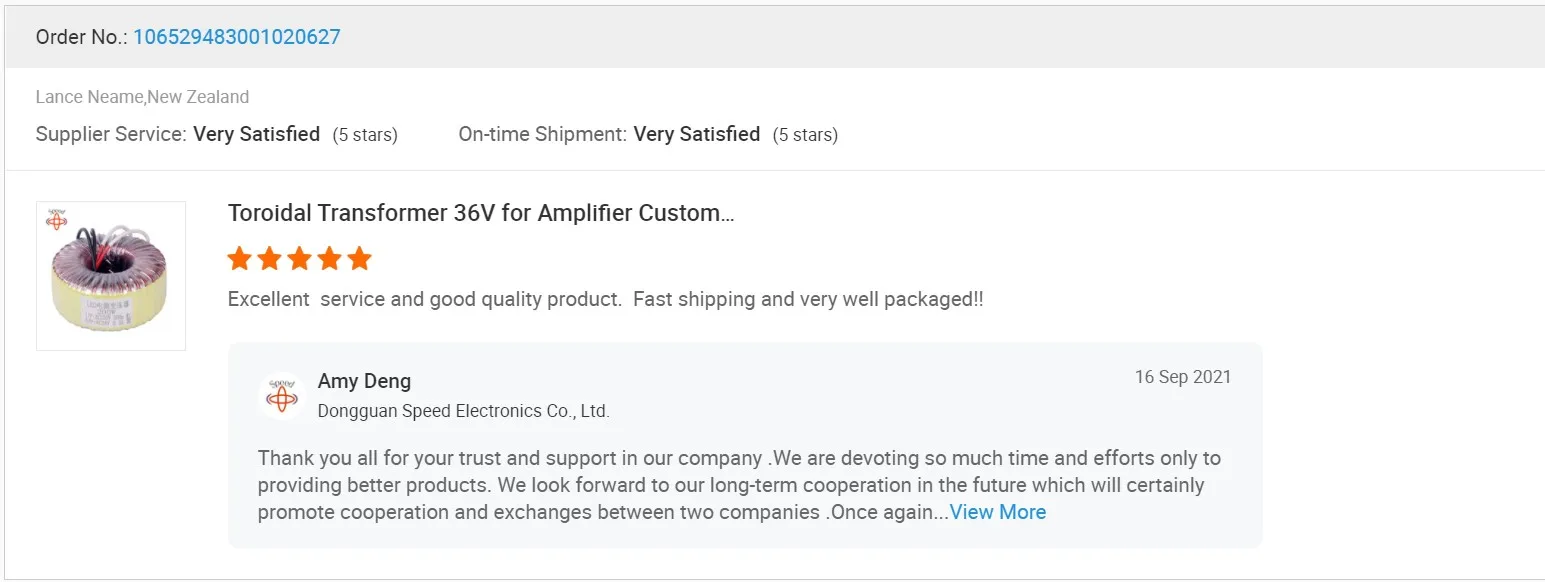
Task: Click the Amy Deng replier name
Action: tap(364, 381)
